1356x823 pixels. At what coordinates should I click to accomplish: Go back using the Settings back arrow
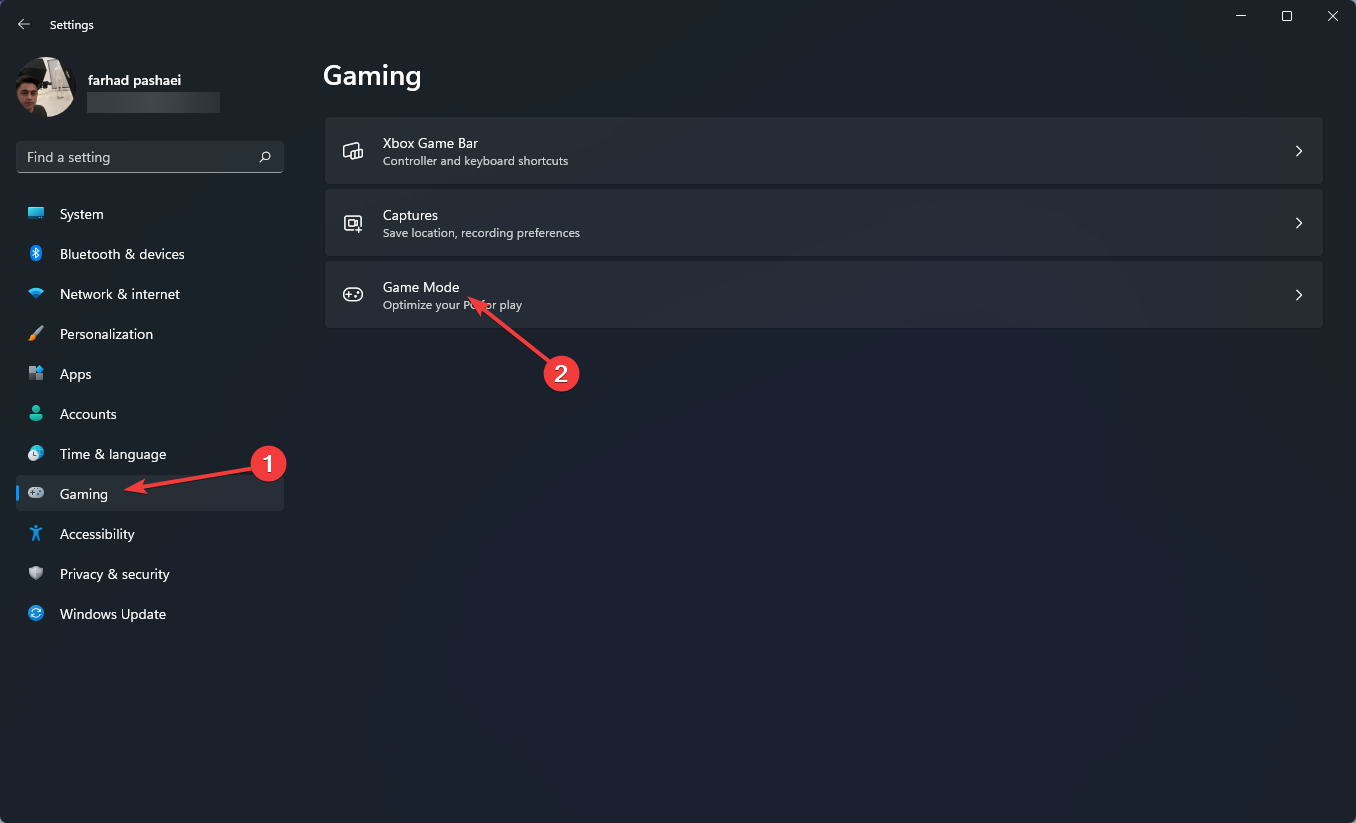24,24
